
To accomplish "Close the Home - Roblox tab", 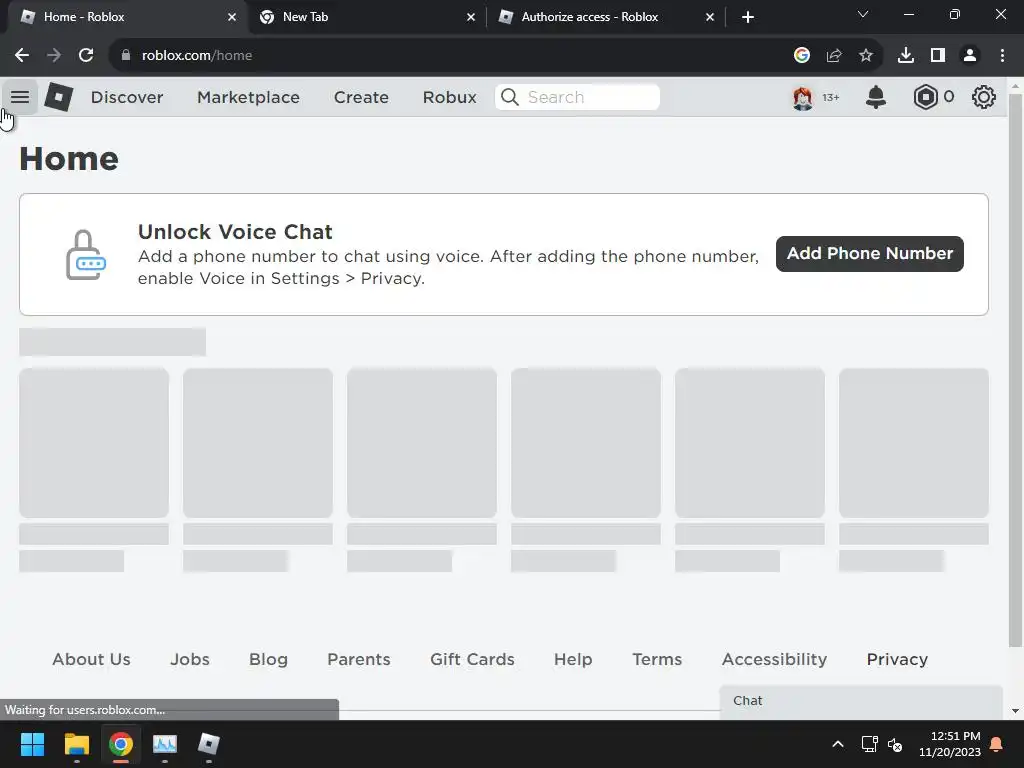I will point(232,17).
